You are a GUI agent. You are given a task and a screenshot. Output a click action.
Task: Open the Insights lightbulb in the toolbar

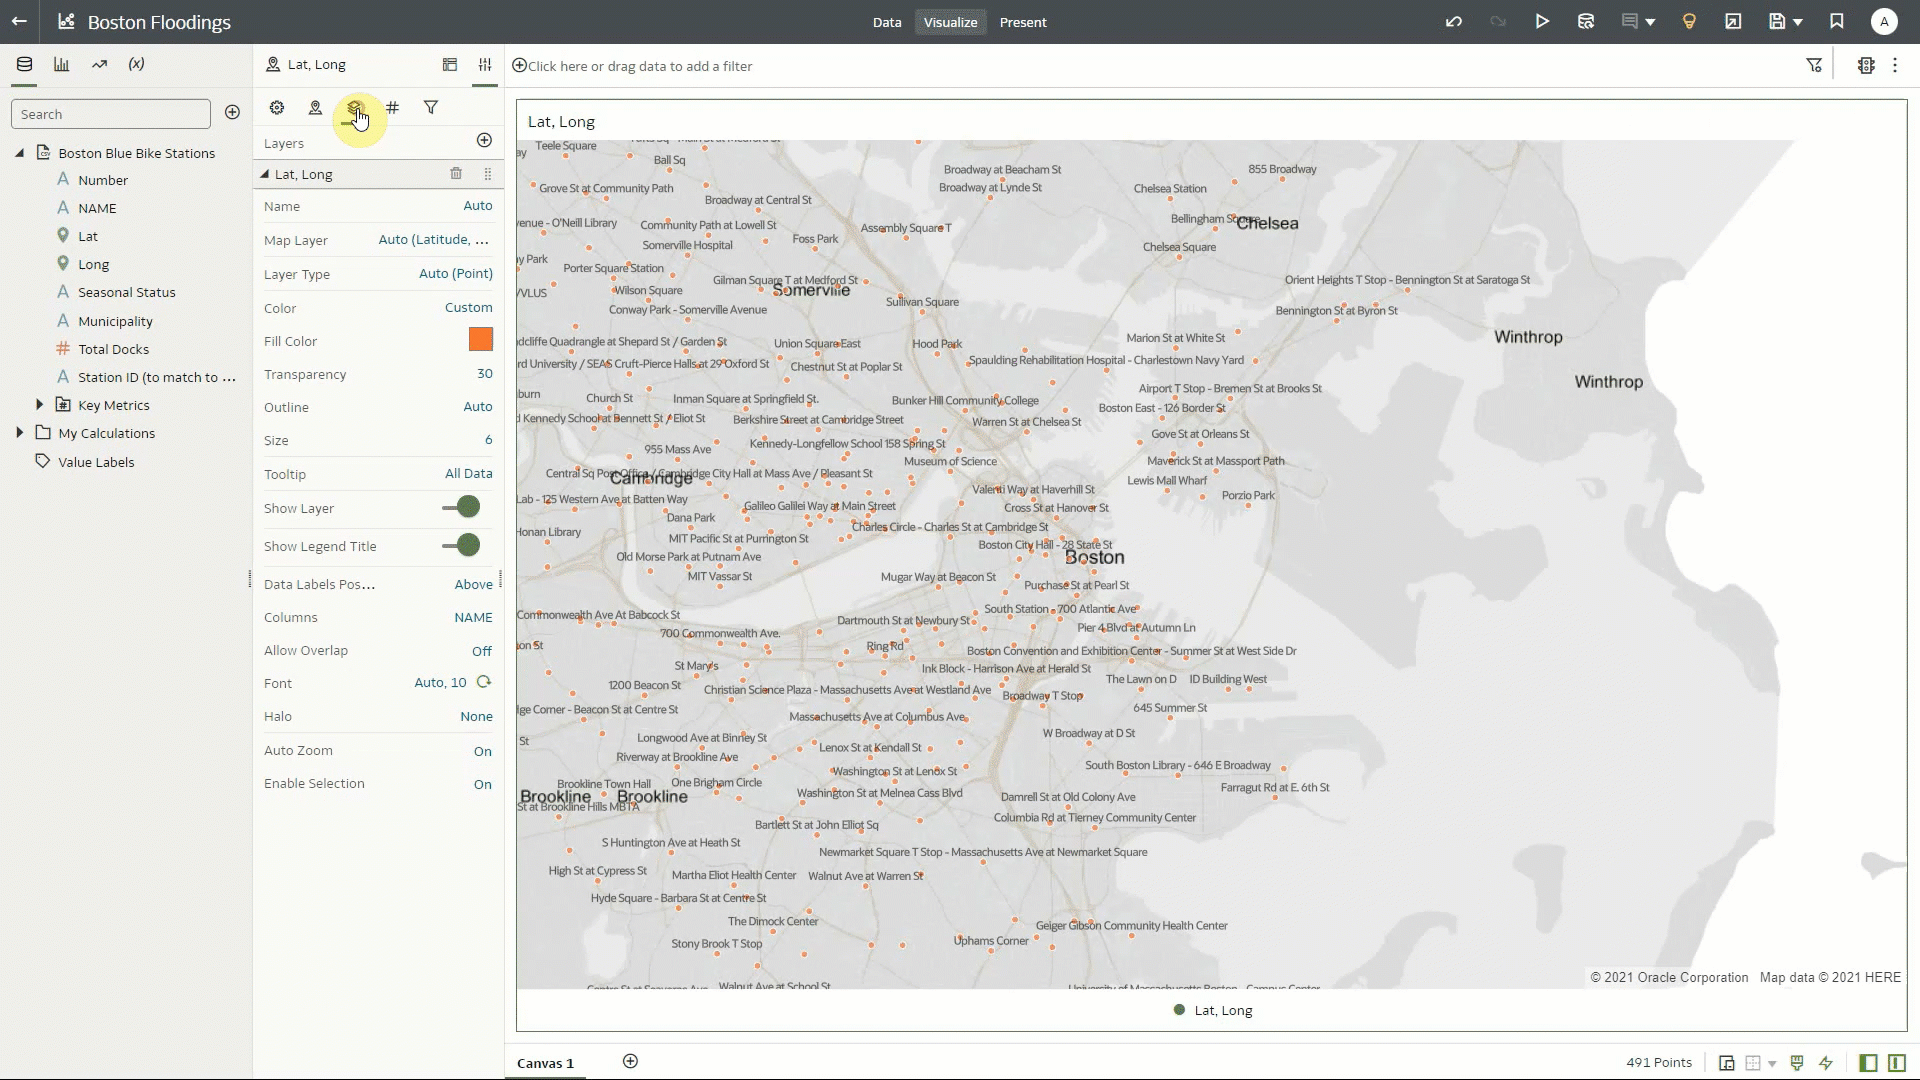click(x=1689, y=21)
